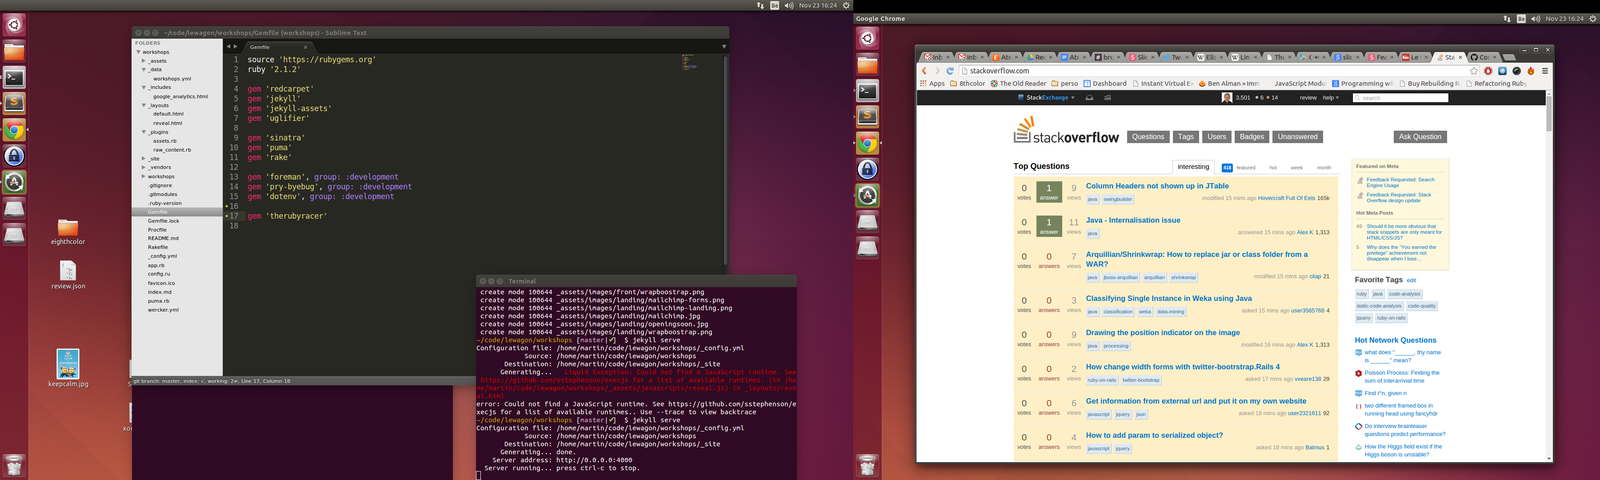
Task: Switch to the featured questions tab
Action: (1239, 168)
